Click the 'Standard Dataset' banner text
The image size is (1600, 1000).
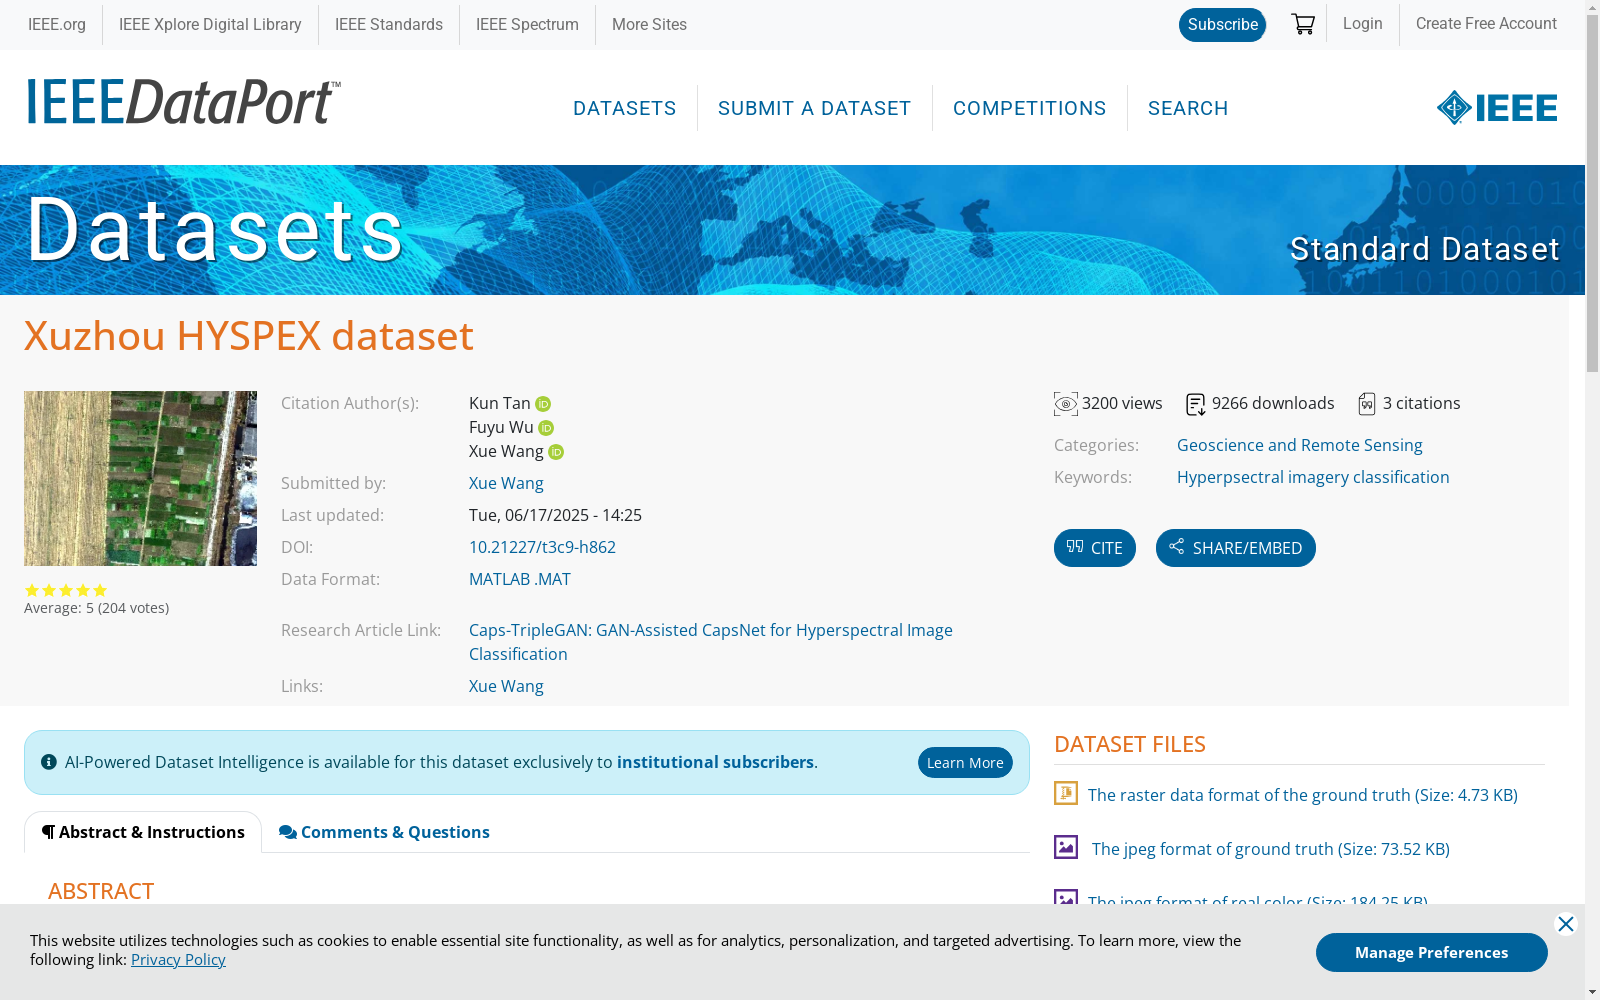click(1424, 249)
